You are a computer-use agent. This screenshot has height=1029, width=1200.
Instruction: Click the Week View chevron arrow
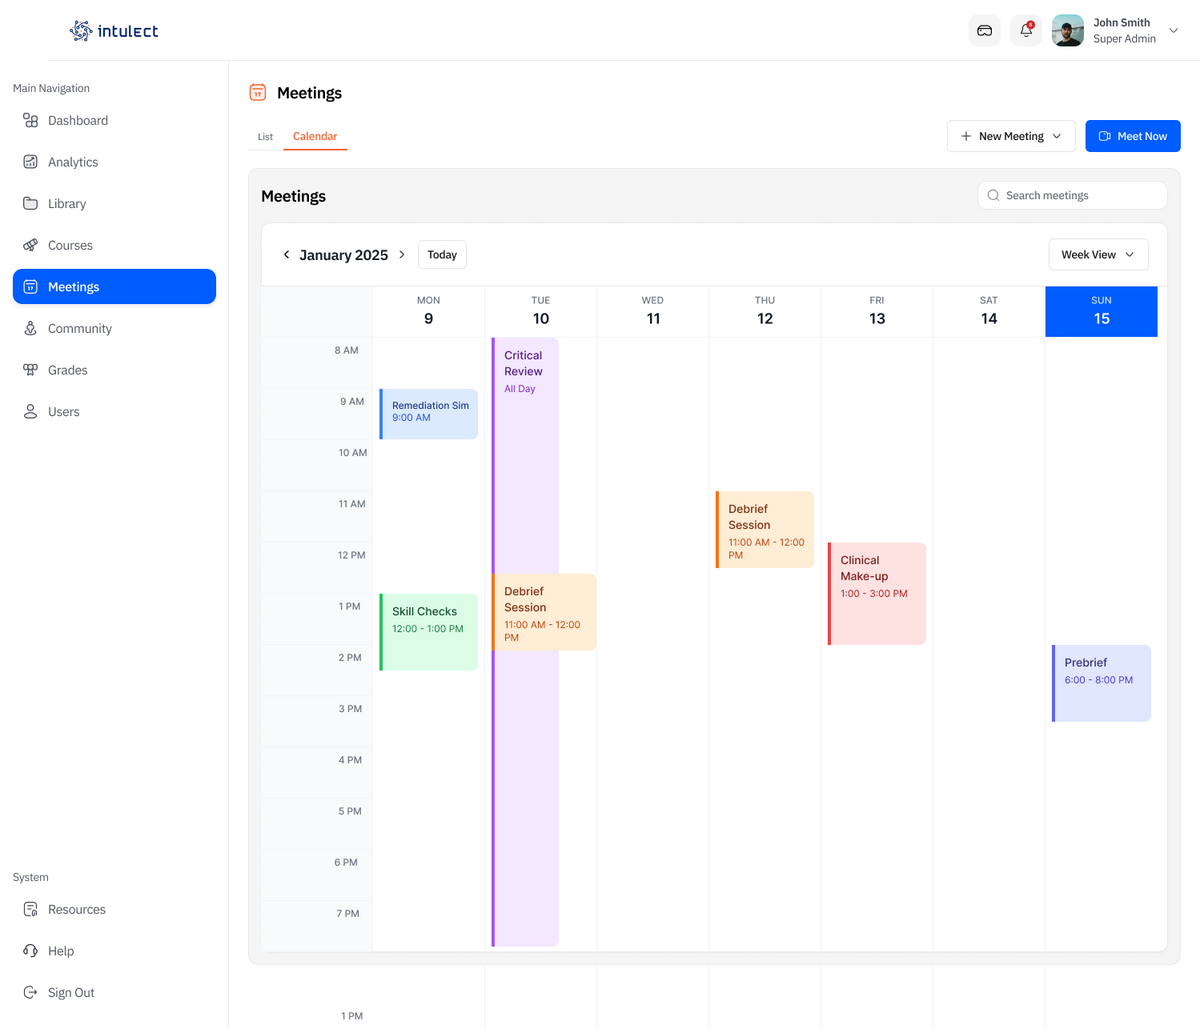click(1130, 255)
